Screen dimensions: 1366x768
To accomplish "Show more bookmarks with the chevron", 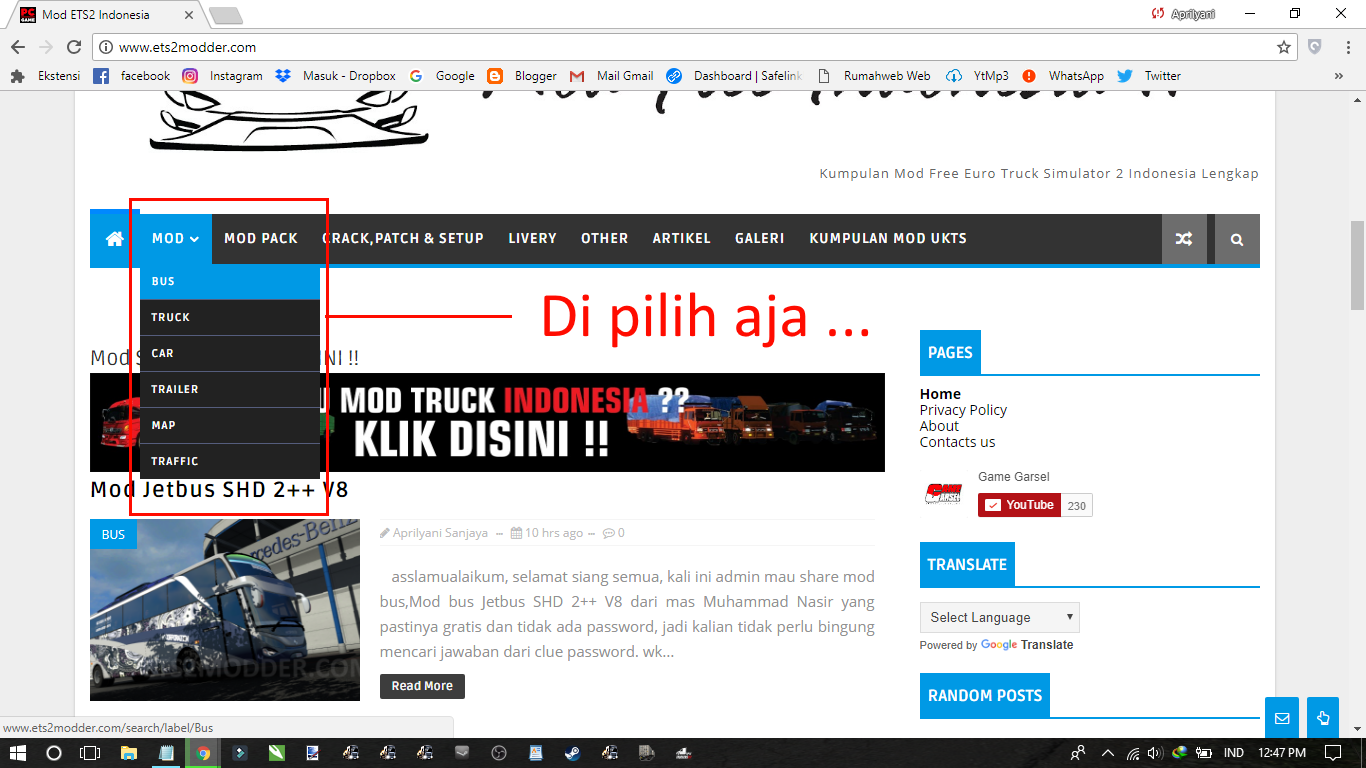I will coord(1339,76).
